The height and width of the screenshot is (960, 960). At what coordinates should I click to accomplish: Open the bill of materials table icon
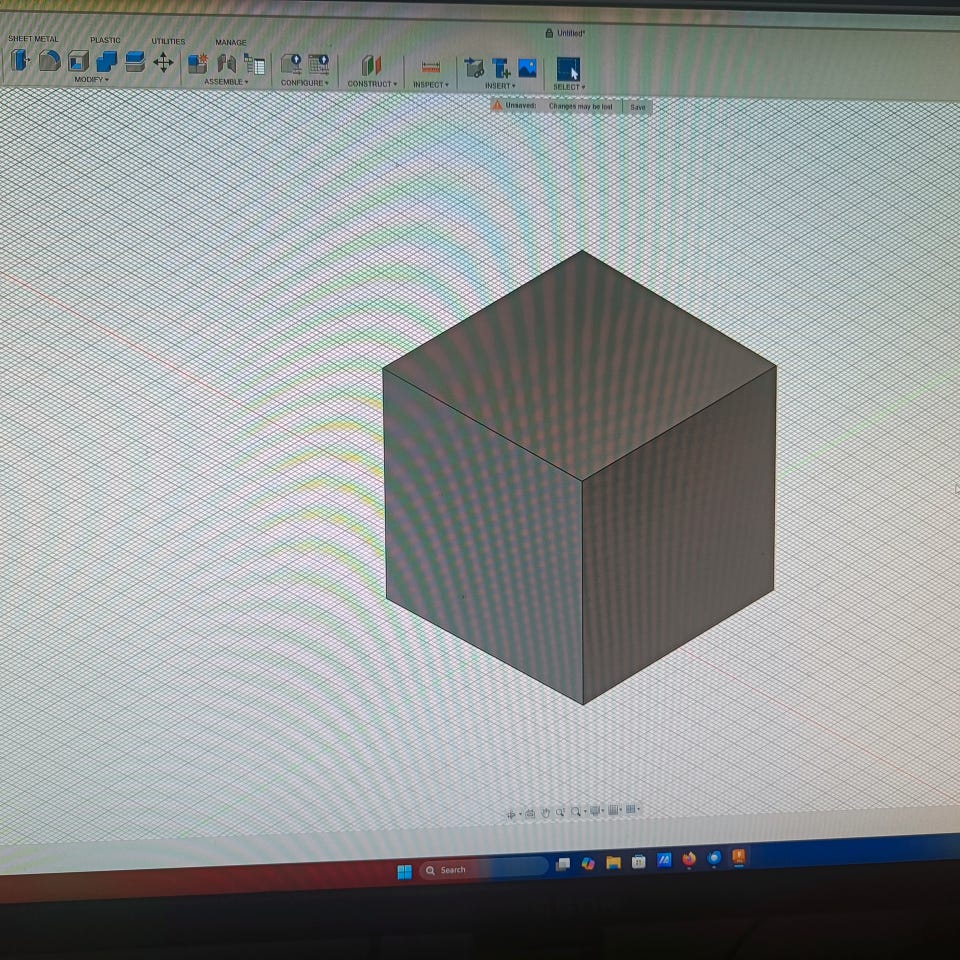[255, 64]
